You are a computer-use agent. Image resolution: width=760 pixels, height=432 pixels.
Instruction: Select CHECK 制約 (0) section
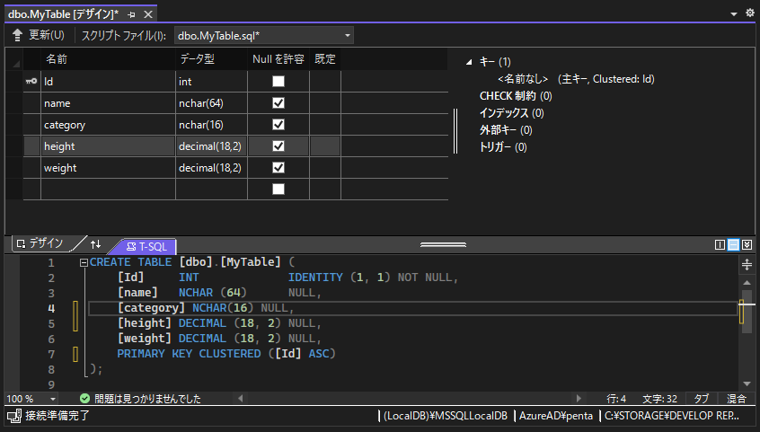516,96
